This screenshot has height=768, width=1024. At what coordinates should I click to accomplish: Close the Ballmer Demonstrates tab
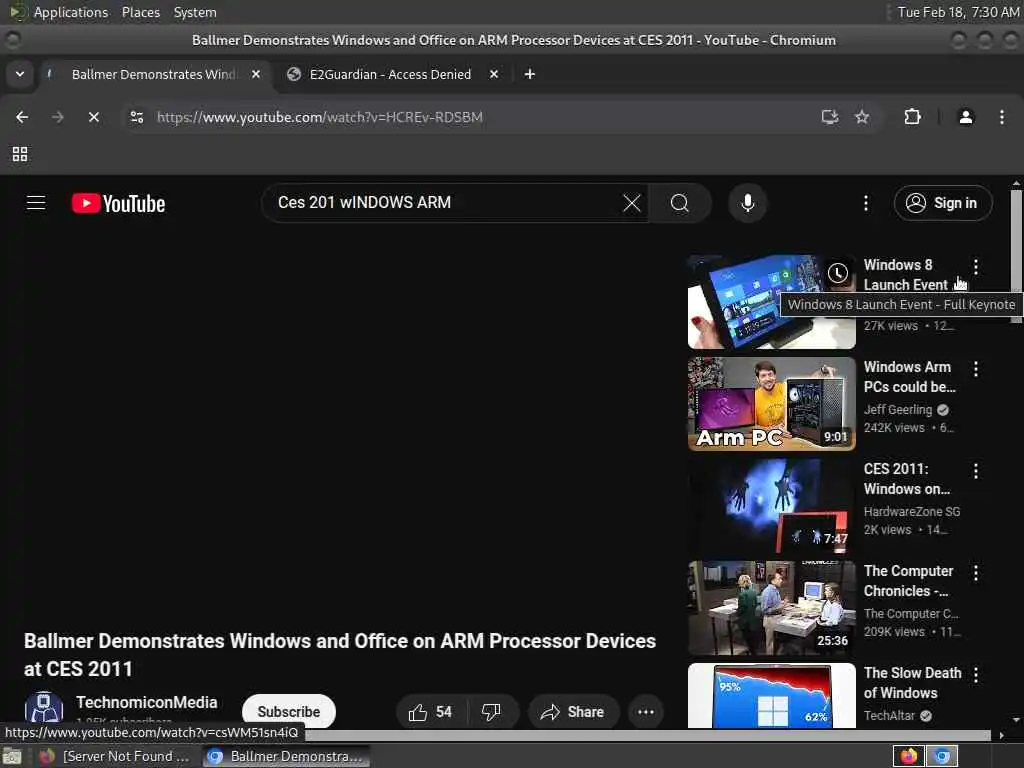pyautogui.click(x=256, y=74)
